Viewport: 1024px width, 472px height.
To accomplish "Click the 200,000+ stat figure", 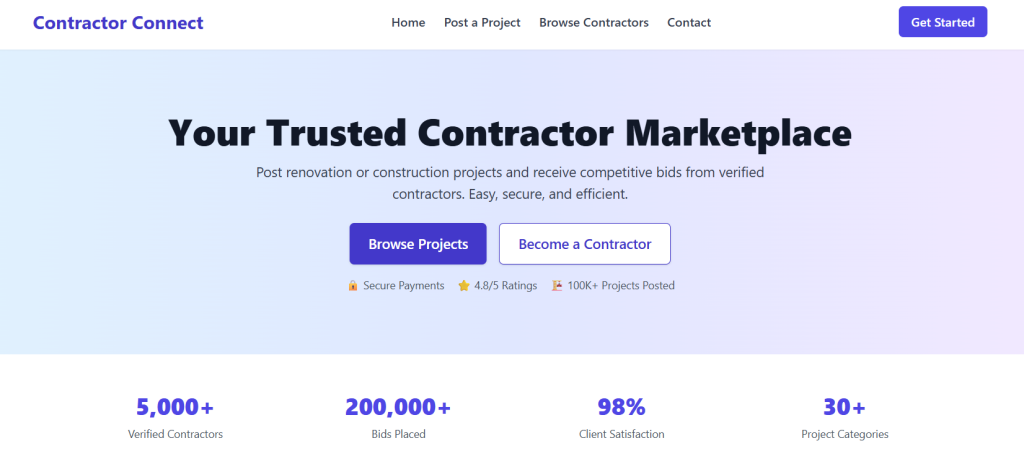I will click(x=398, y=407).
